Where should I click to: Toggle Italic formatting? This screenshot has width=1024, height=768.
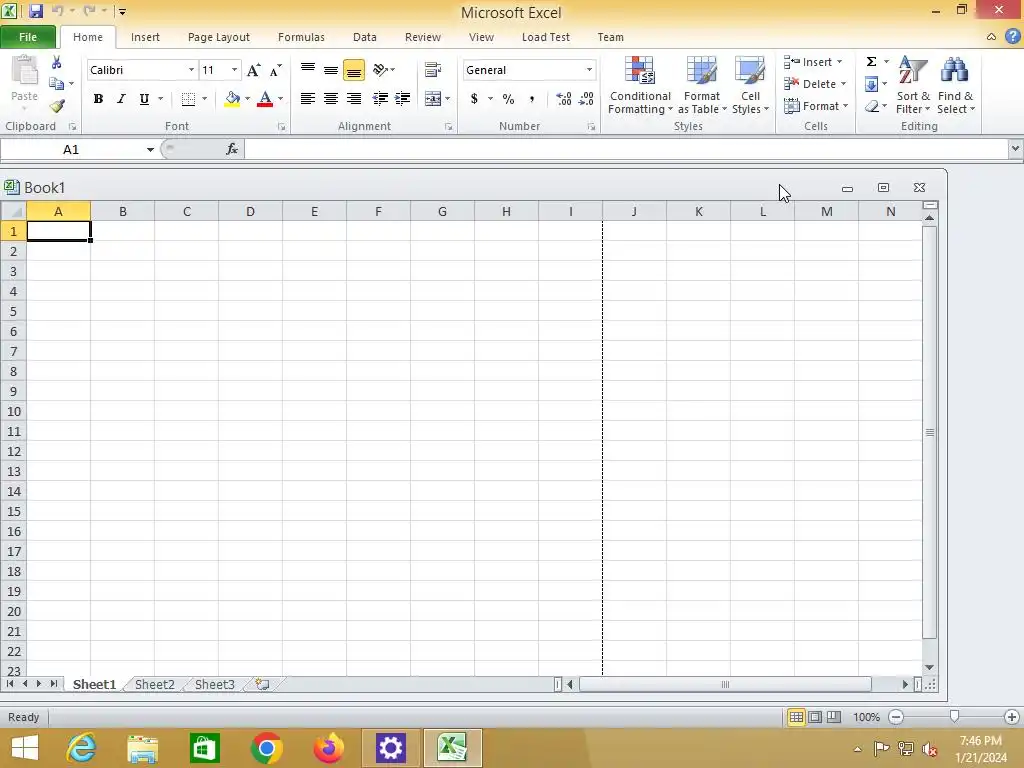click(x=121, y=99)
